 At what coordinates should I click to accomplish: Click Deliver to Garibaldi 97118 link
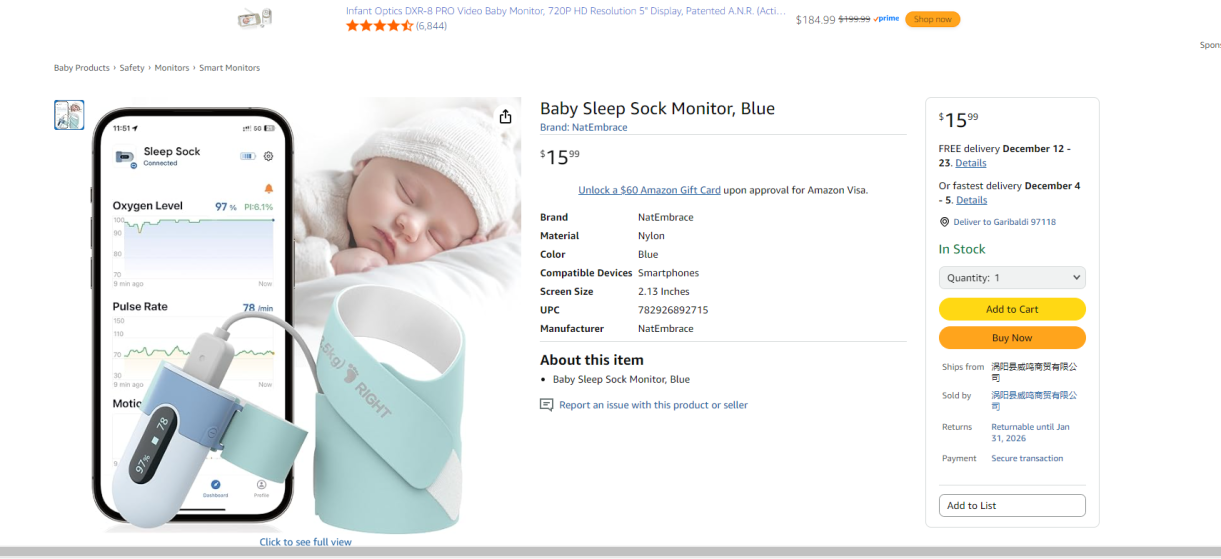(1004, 222)
